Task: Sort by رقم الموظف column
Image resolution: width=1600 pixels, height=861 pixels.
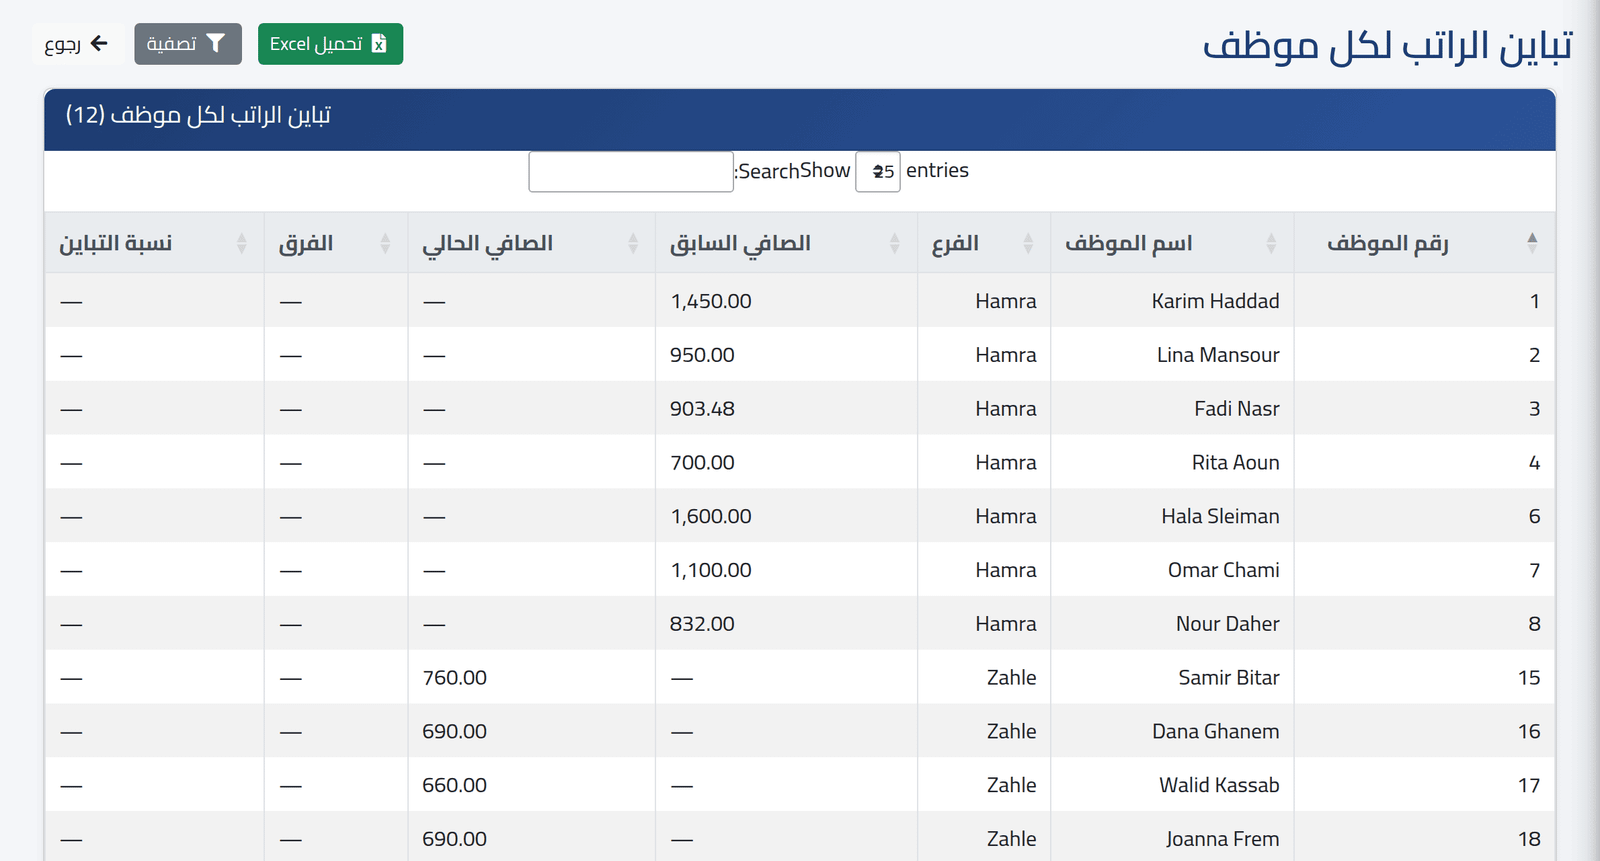Action: [x=1424, y=243]
